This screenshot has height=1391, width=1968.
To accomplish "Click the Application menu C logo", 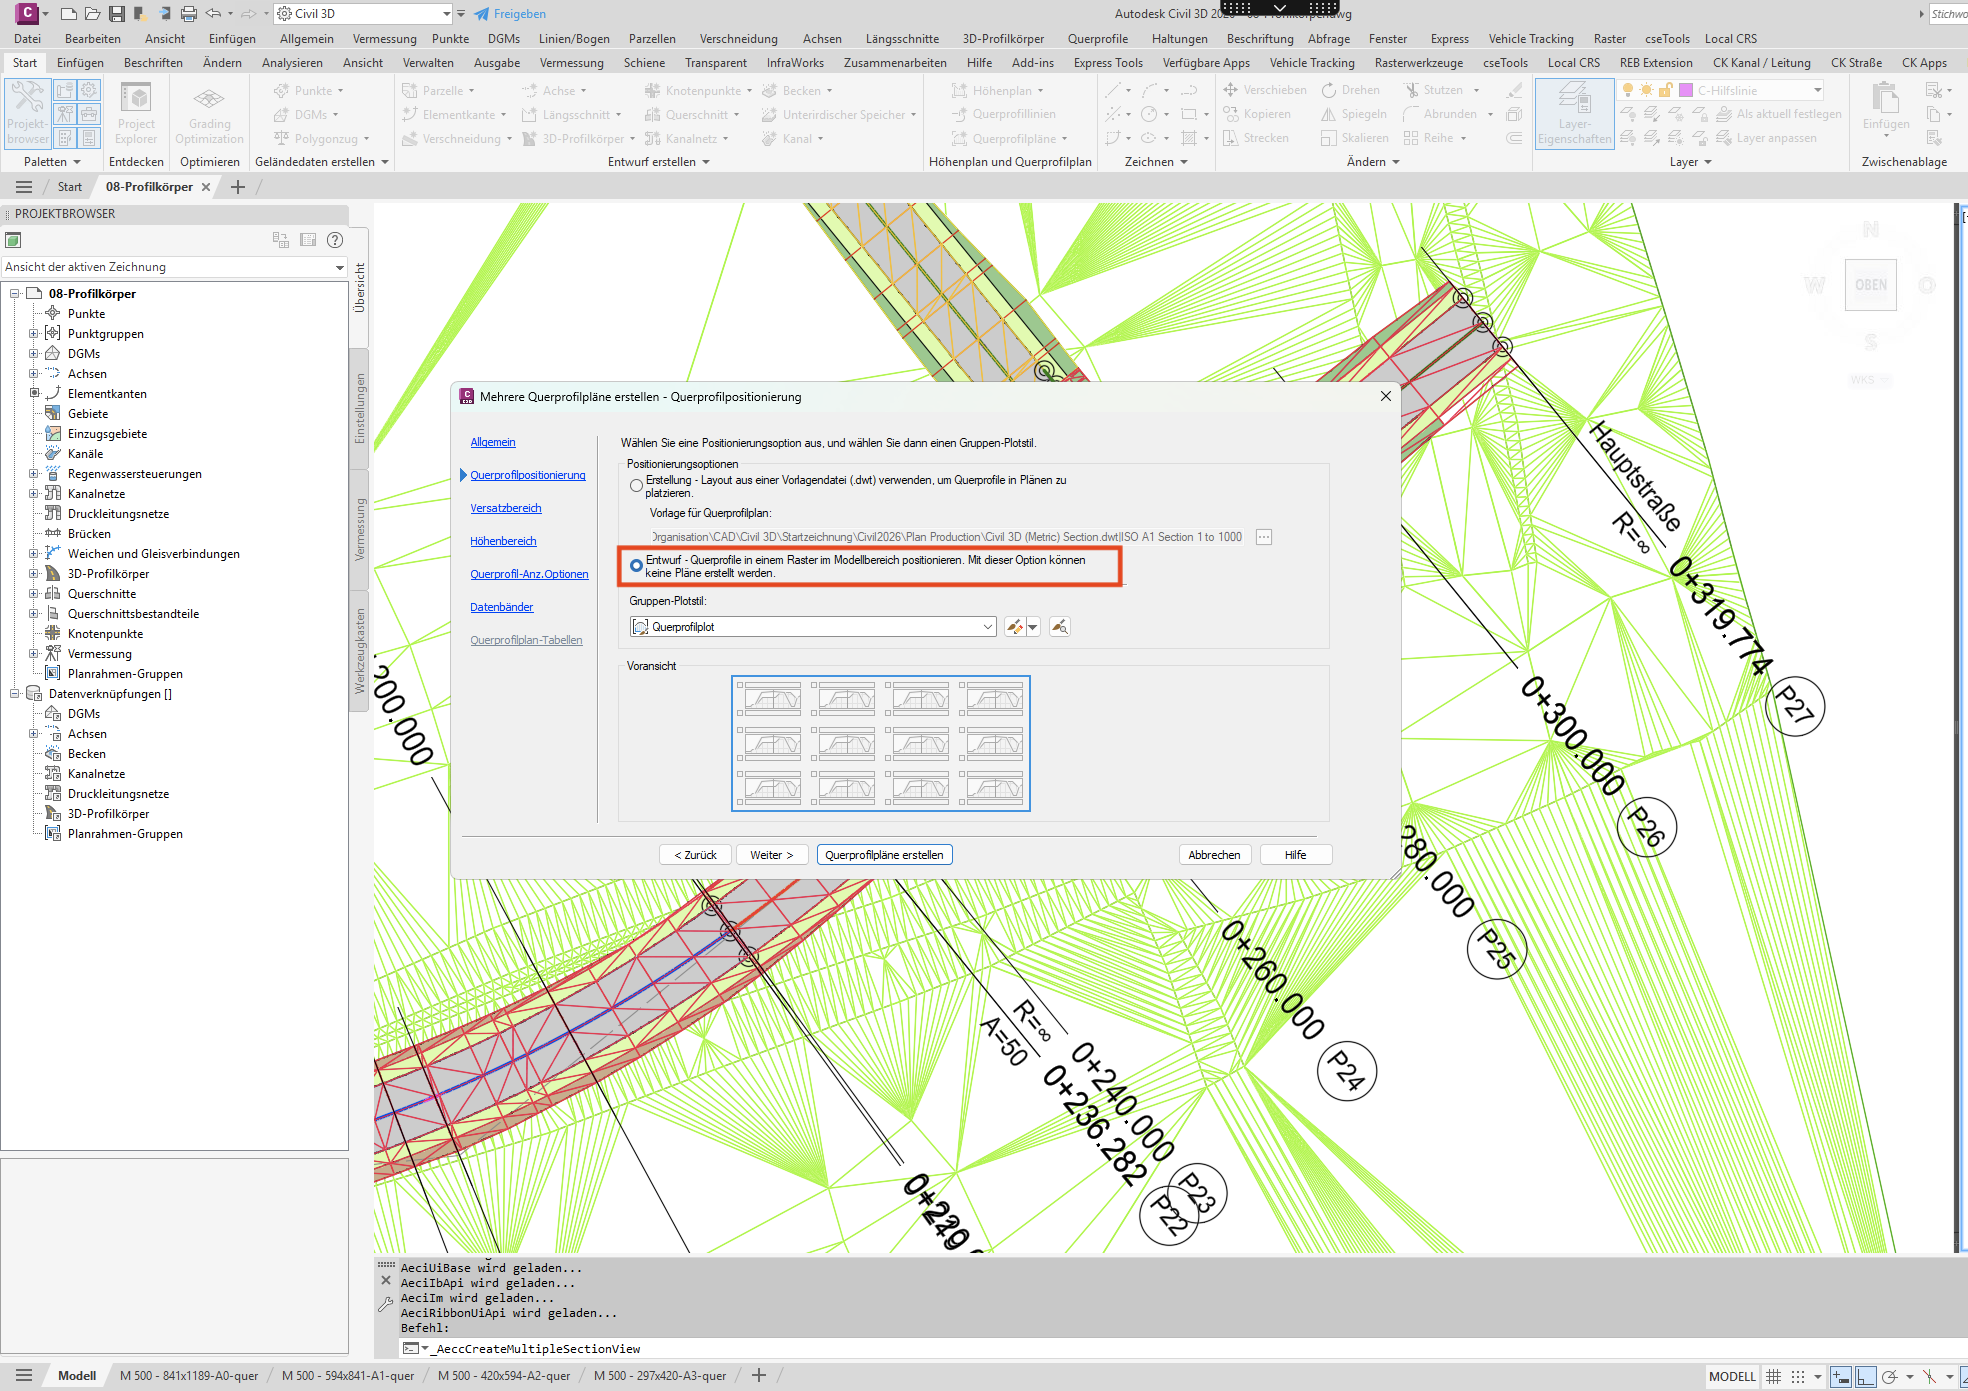I will 27,13.
